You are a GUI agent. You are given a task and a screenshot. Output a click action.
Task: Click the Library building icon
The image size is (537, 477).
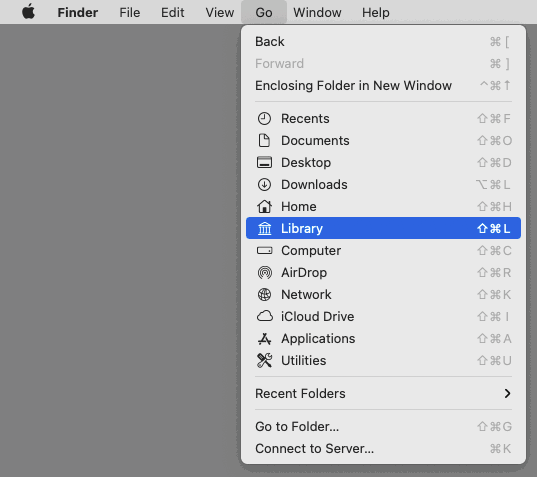[x=264, y=228]
